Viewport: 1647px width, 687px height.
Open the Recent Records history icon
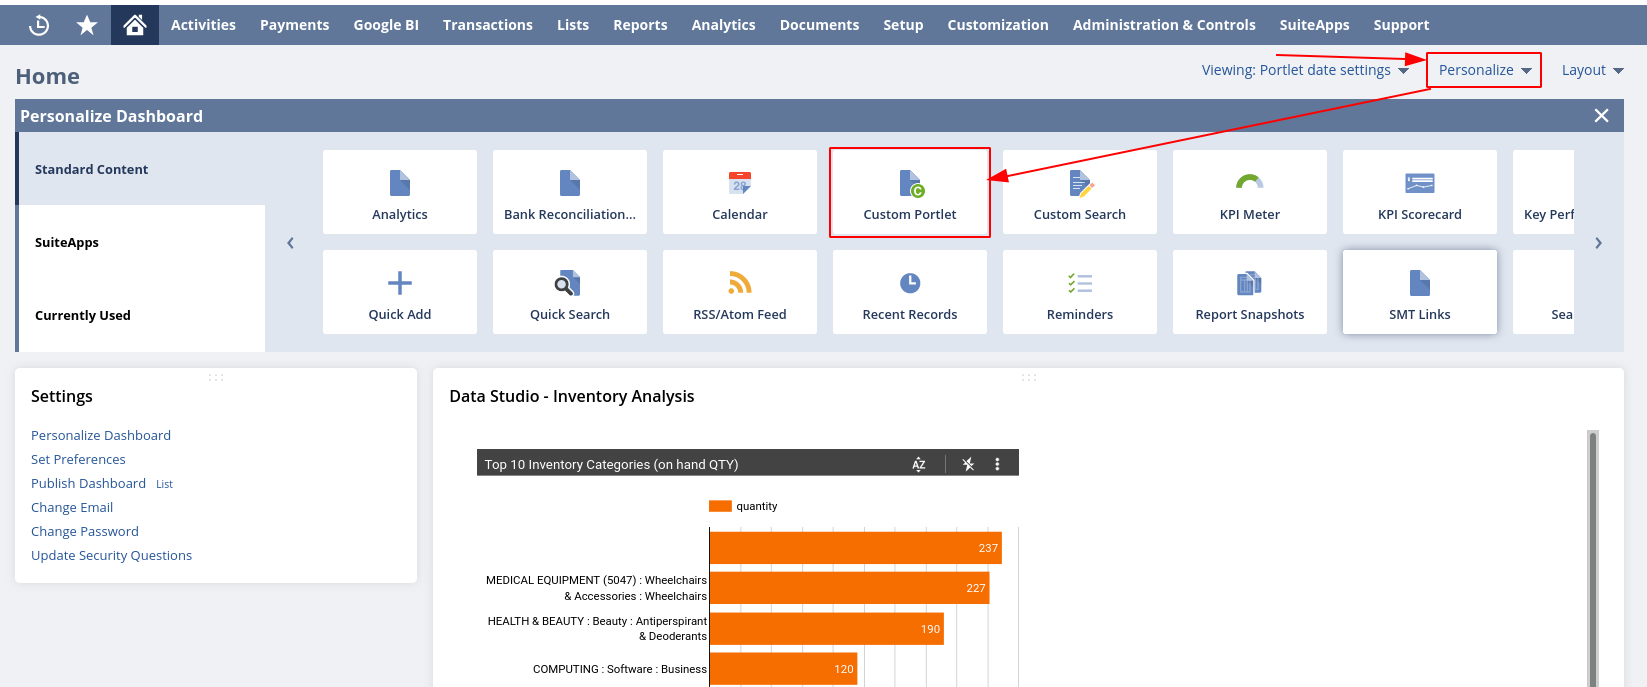tap(39, 25)
